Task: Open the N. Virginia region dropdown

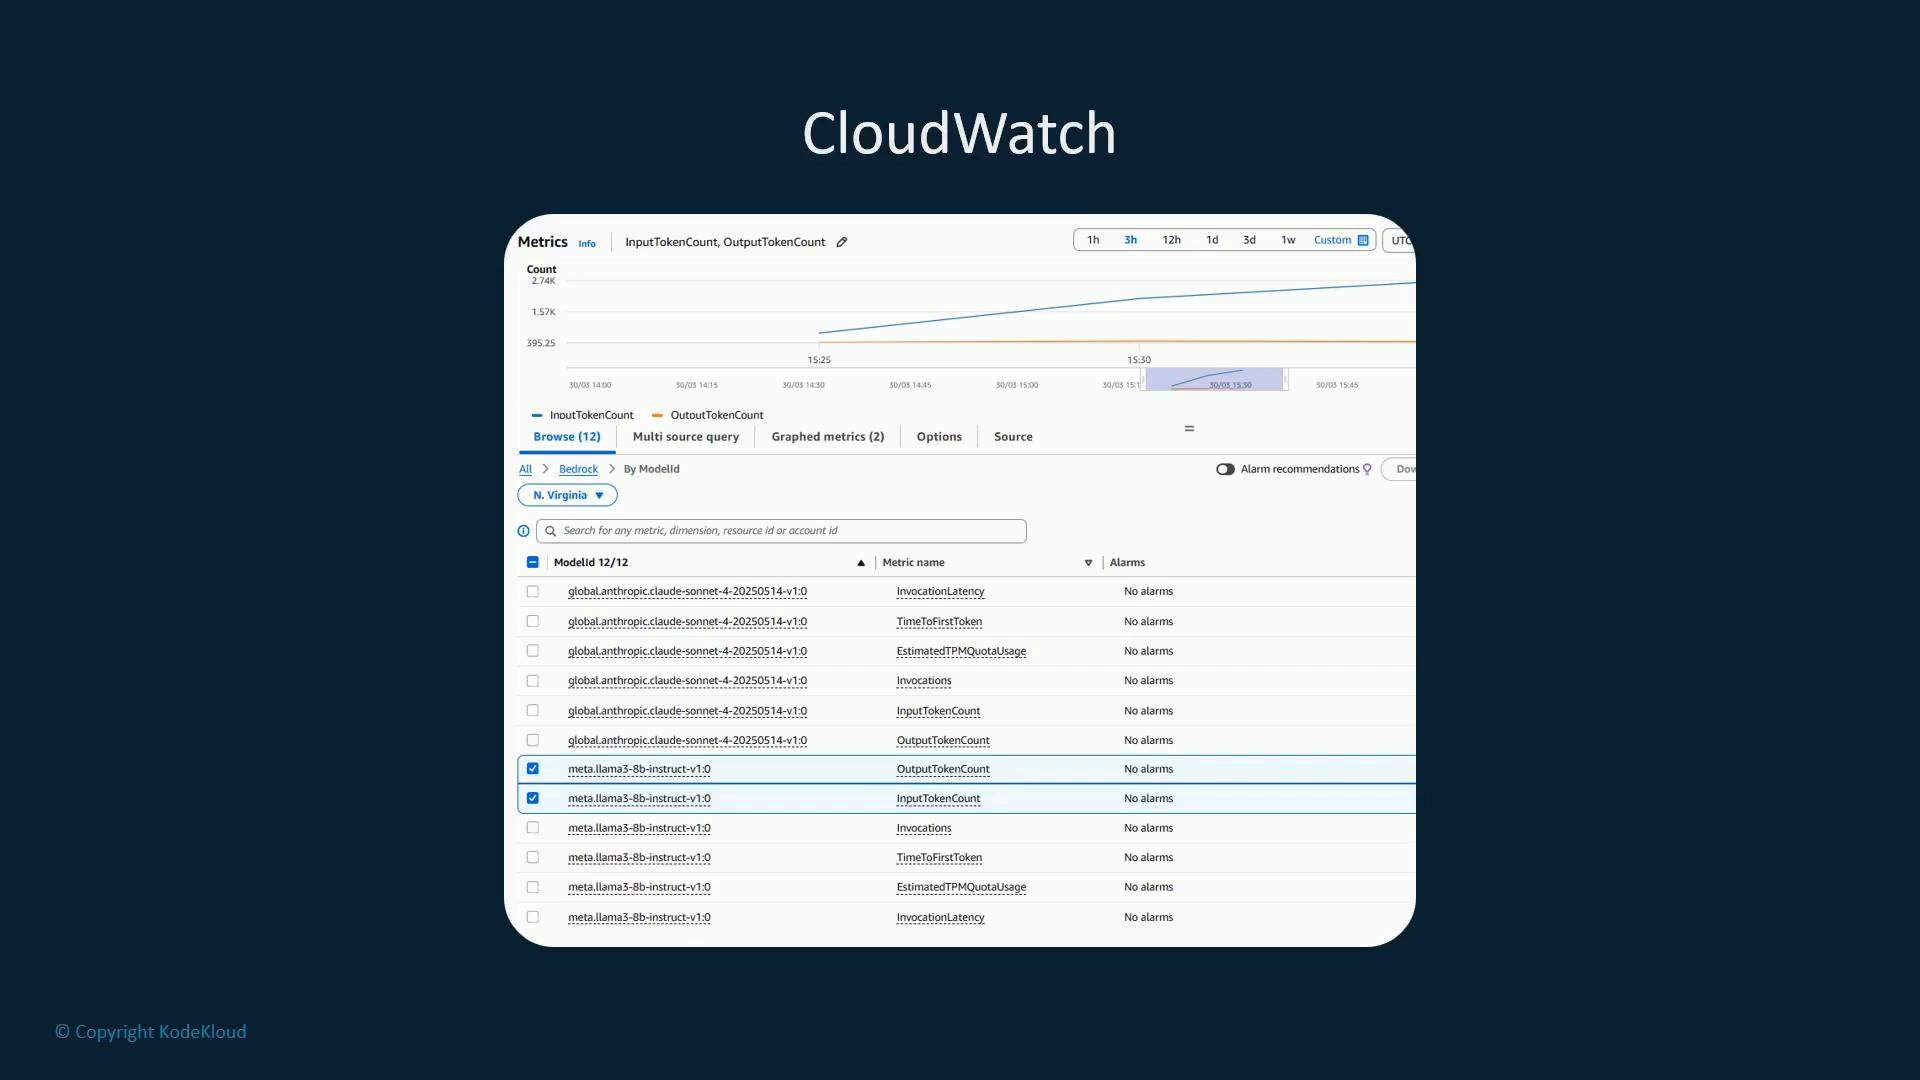Action: (567, 495)
